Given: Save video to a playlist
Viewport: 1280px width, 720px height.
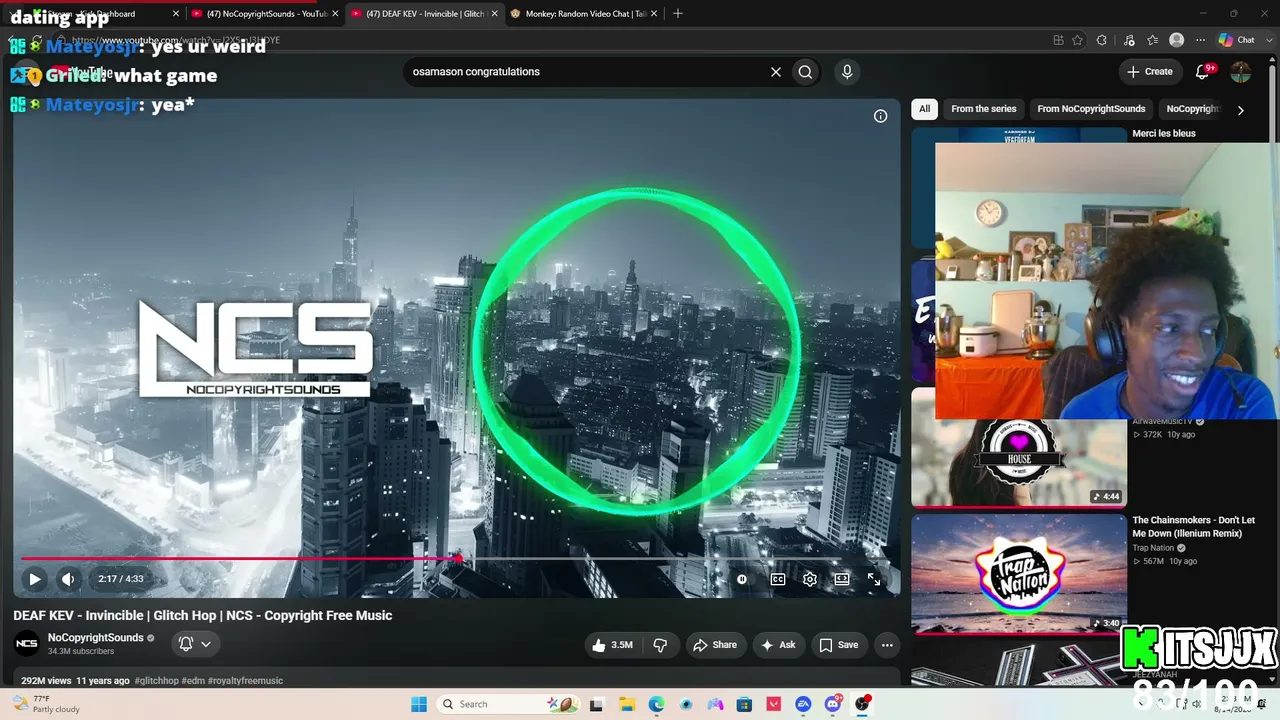Looking at the screenshot, I should click(x=839, y=645).
